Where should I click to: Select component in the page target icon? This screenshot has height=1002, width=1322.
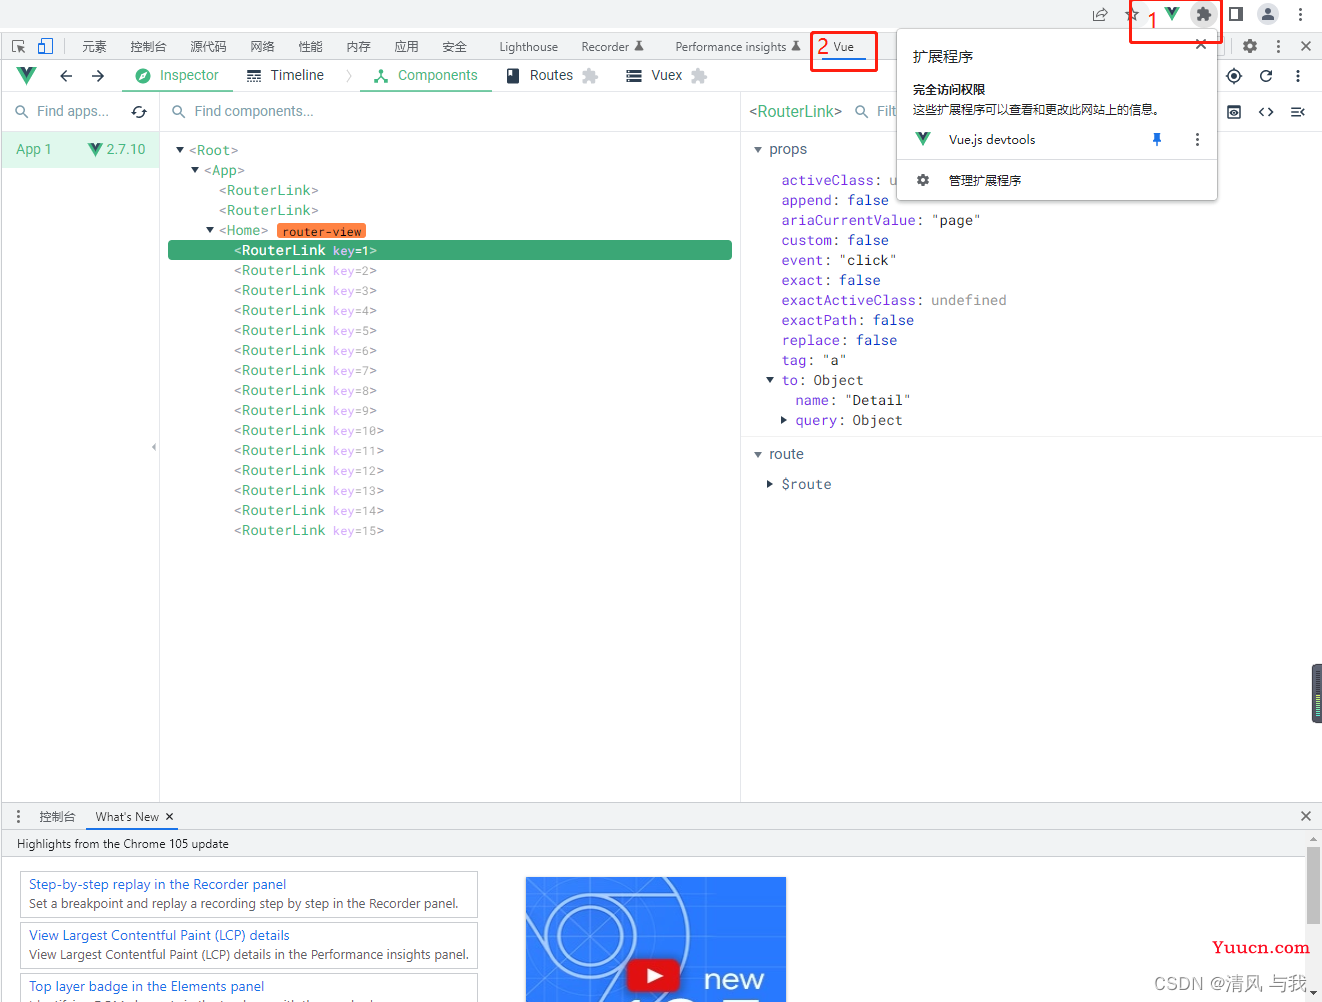point(1234,76)
